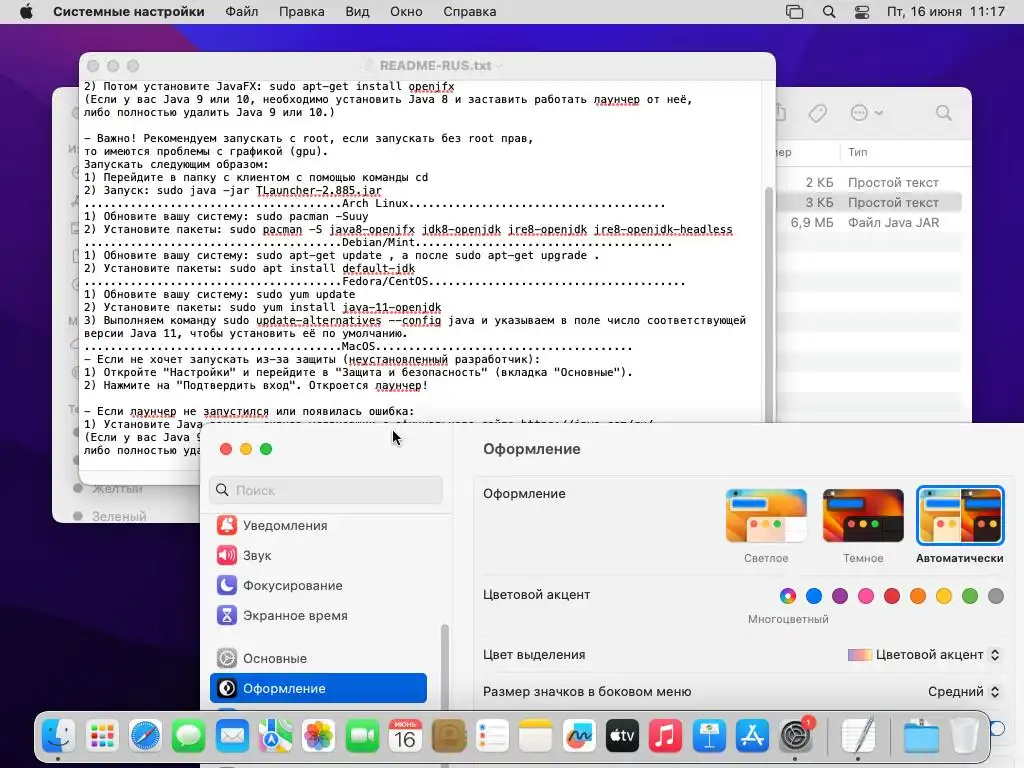Open Calendar showing 16 in the Dock
Image resolution: width=1024 pixels, height=768 pixels.
point(405,736)
